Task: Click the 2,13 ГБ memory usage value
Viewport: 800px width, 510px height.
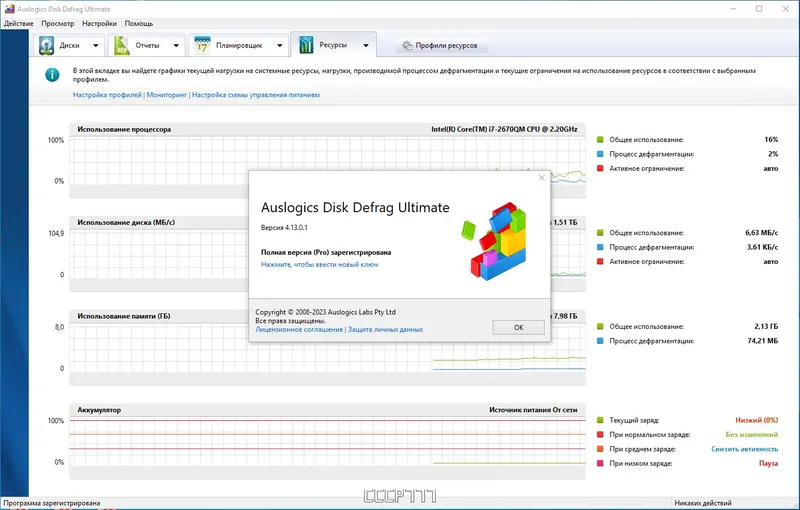Action: click(766, 326)
